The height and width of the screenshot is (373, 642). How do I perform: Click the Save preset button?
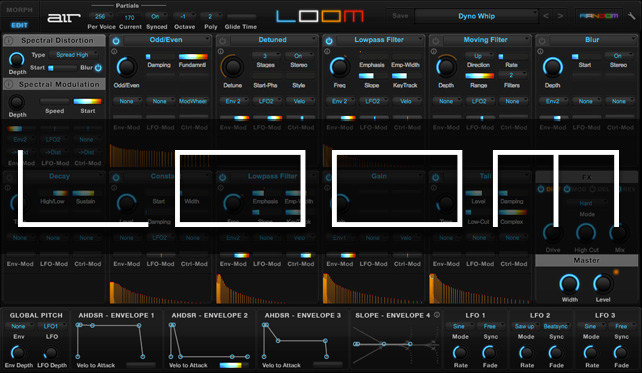pyautogui.click(x=400, y=16)
